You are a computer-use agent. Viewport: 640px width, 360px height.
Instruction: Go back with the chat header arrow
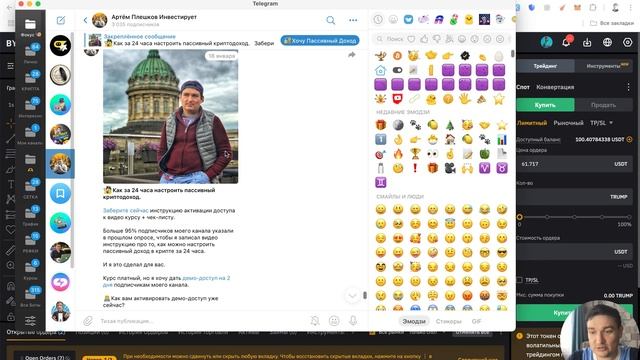(x=85, y=20)
